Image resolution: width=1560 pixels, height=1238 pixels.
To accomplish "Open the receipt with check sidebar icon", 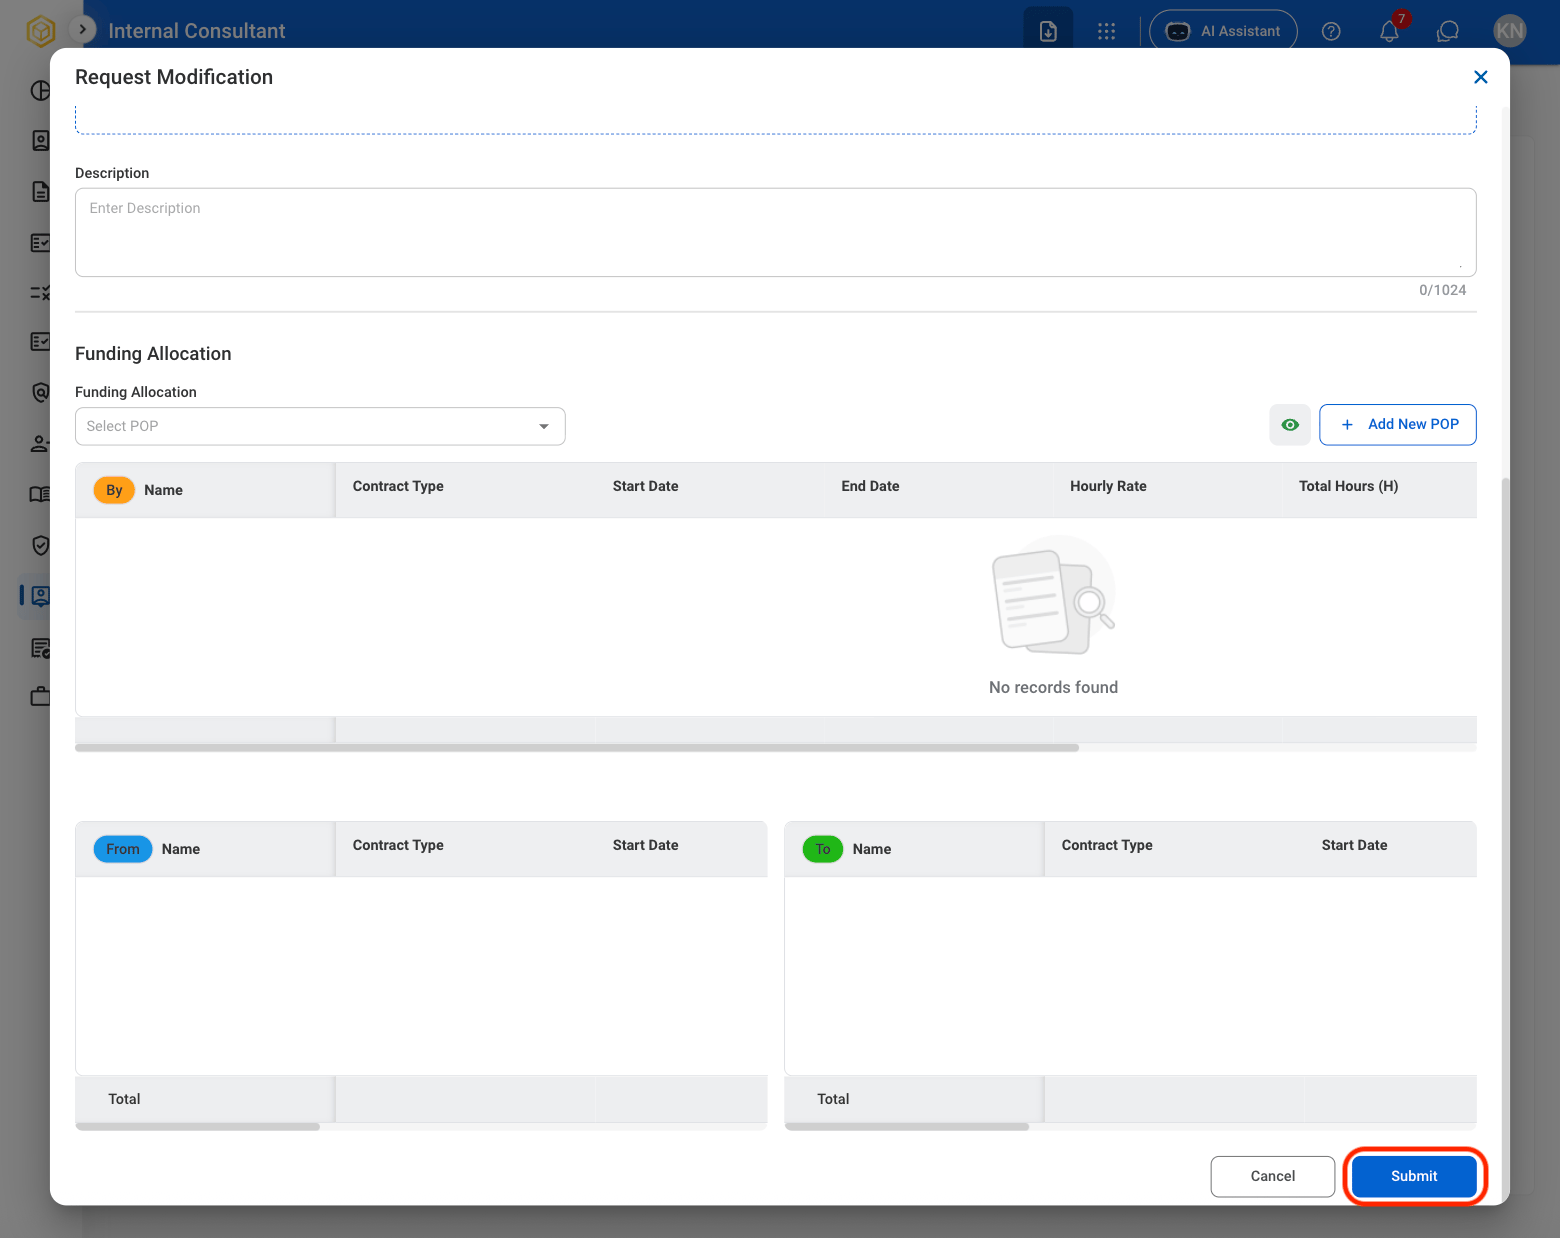I will [x=40, y=648].
